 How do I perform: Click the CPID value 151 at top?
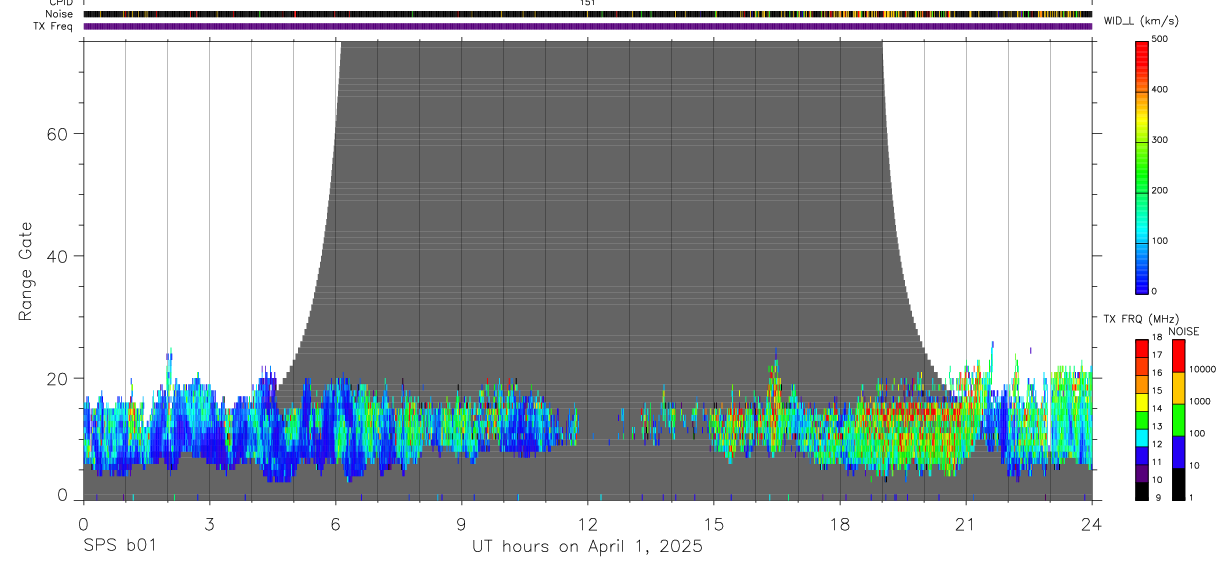coord(588,3)
